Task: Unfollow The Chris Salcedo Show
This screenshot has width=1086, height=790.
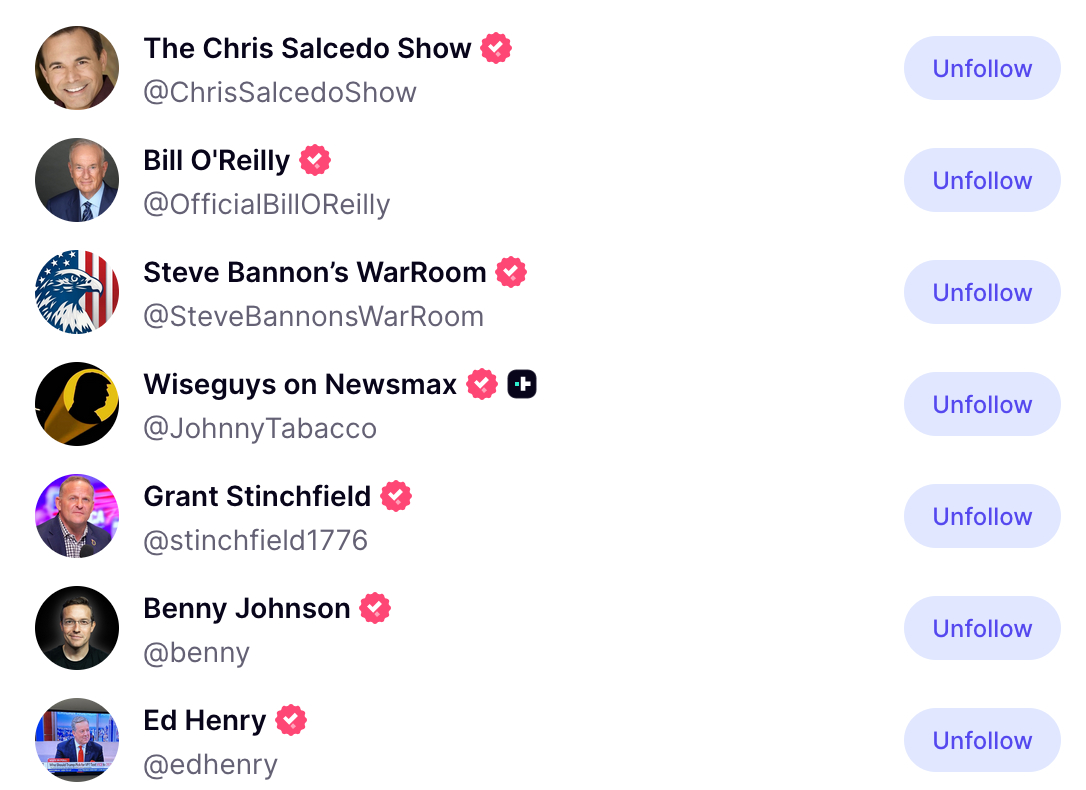Action: click(x=982, y=68)
